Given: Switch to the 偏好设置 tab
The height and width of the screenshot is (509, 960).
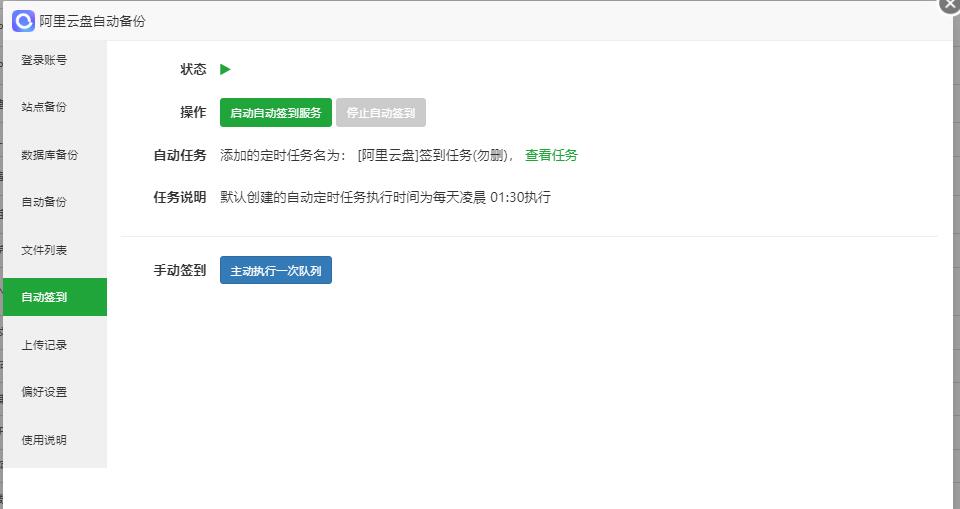Looking at the screenshot, I should tap(55, 392).
